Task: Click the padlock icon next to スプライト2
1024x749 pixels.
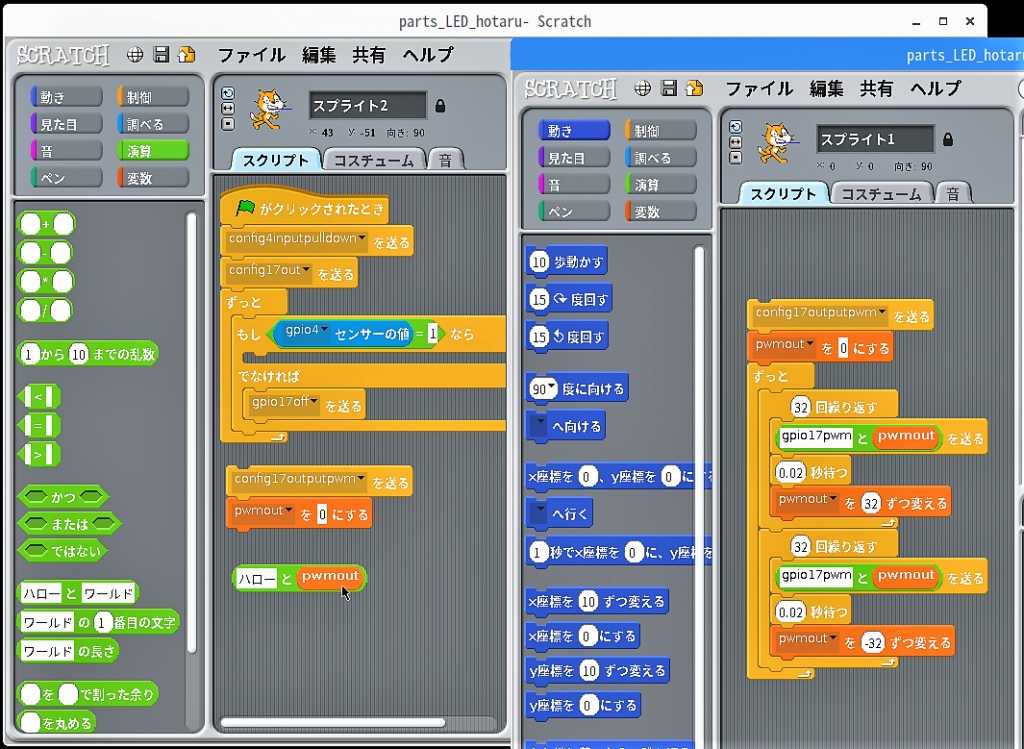Action: tap(440, 105)
